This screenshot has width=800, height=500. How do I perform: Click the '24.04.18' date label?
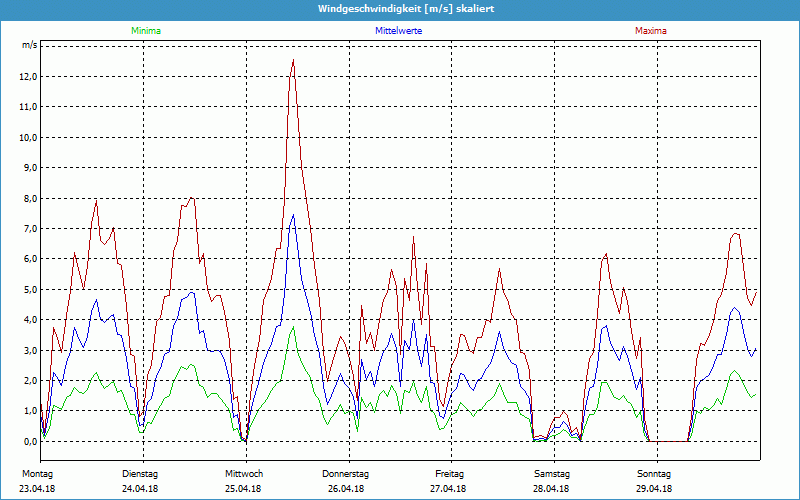(x=140, y=489)
